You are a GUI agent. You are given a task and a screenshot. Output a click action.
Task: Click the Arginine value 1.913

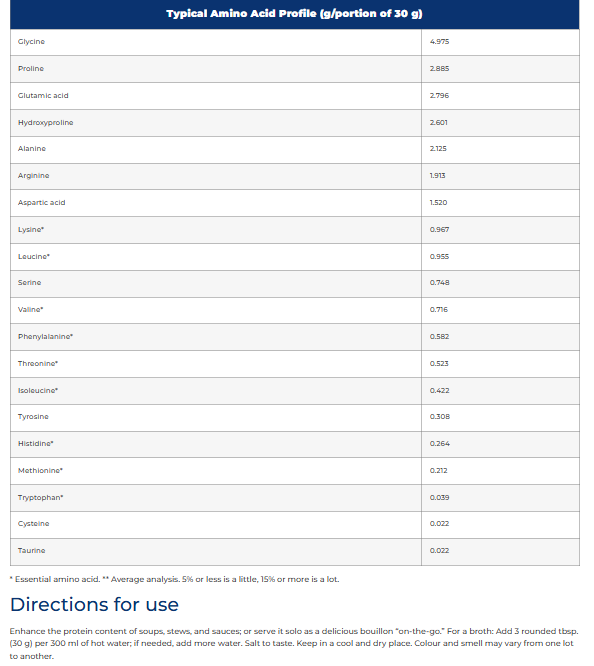[438, 176]
